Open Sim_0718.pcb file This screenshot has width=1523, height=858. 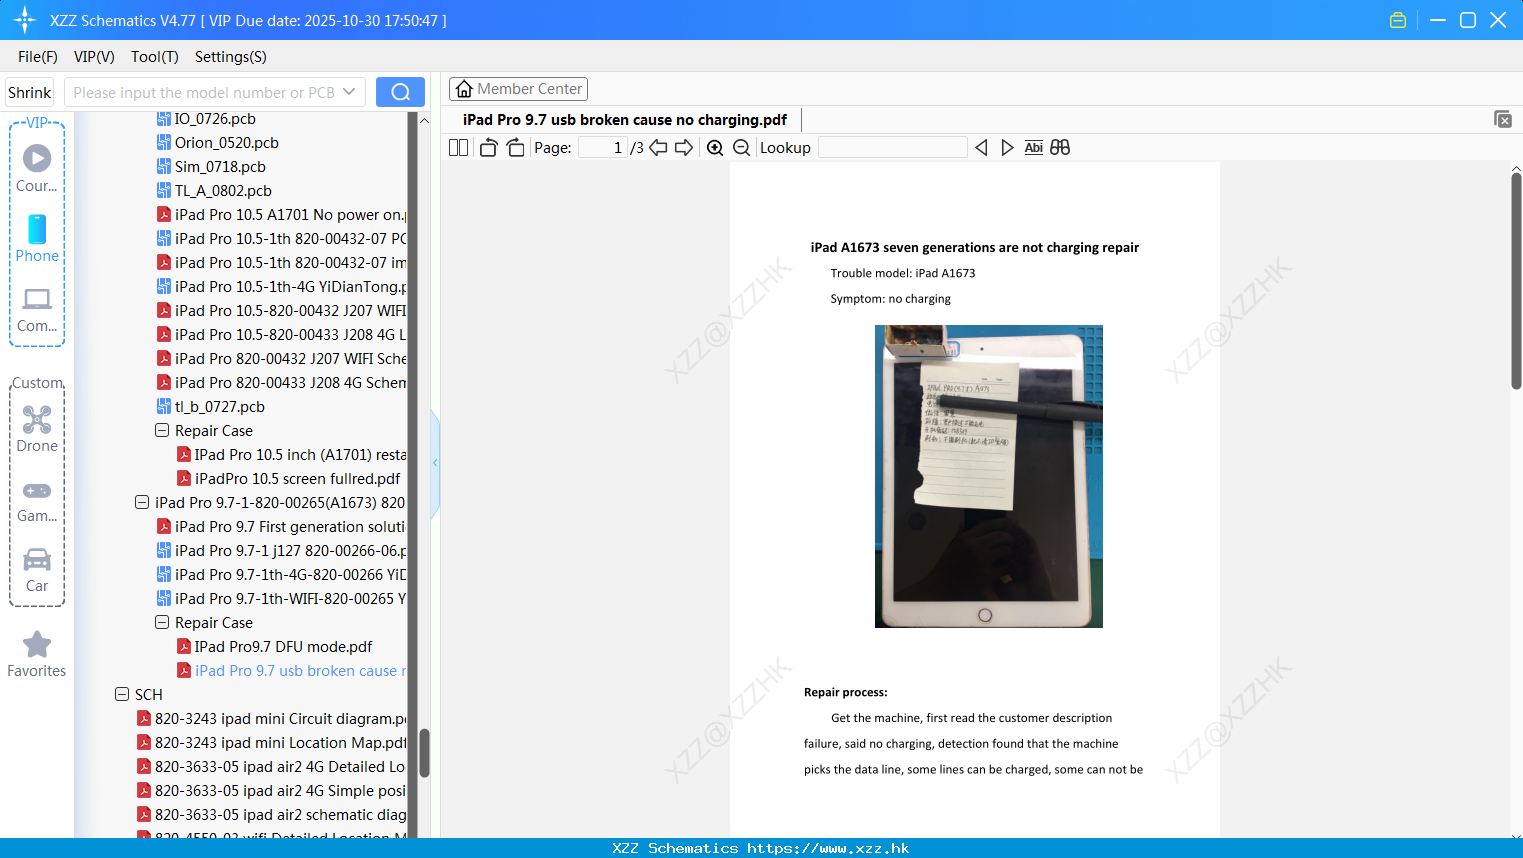220,167
